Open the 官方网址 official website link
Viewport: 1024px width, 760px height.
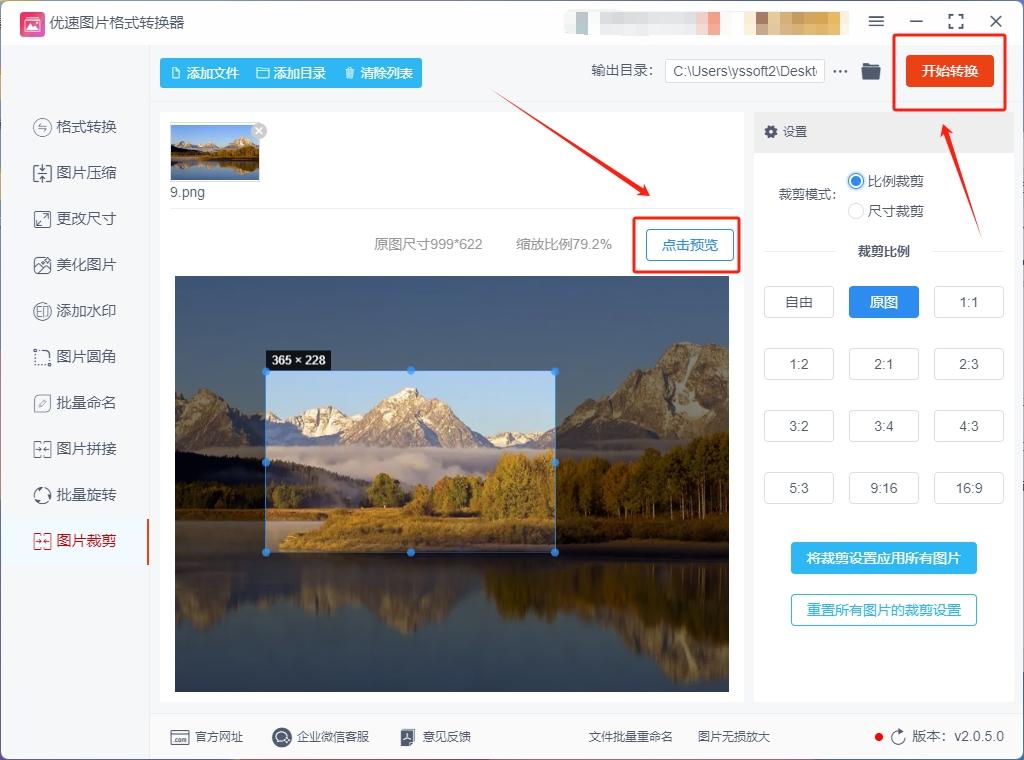[206, 737]
